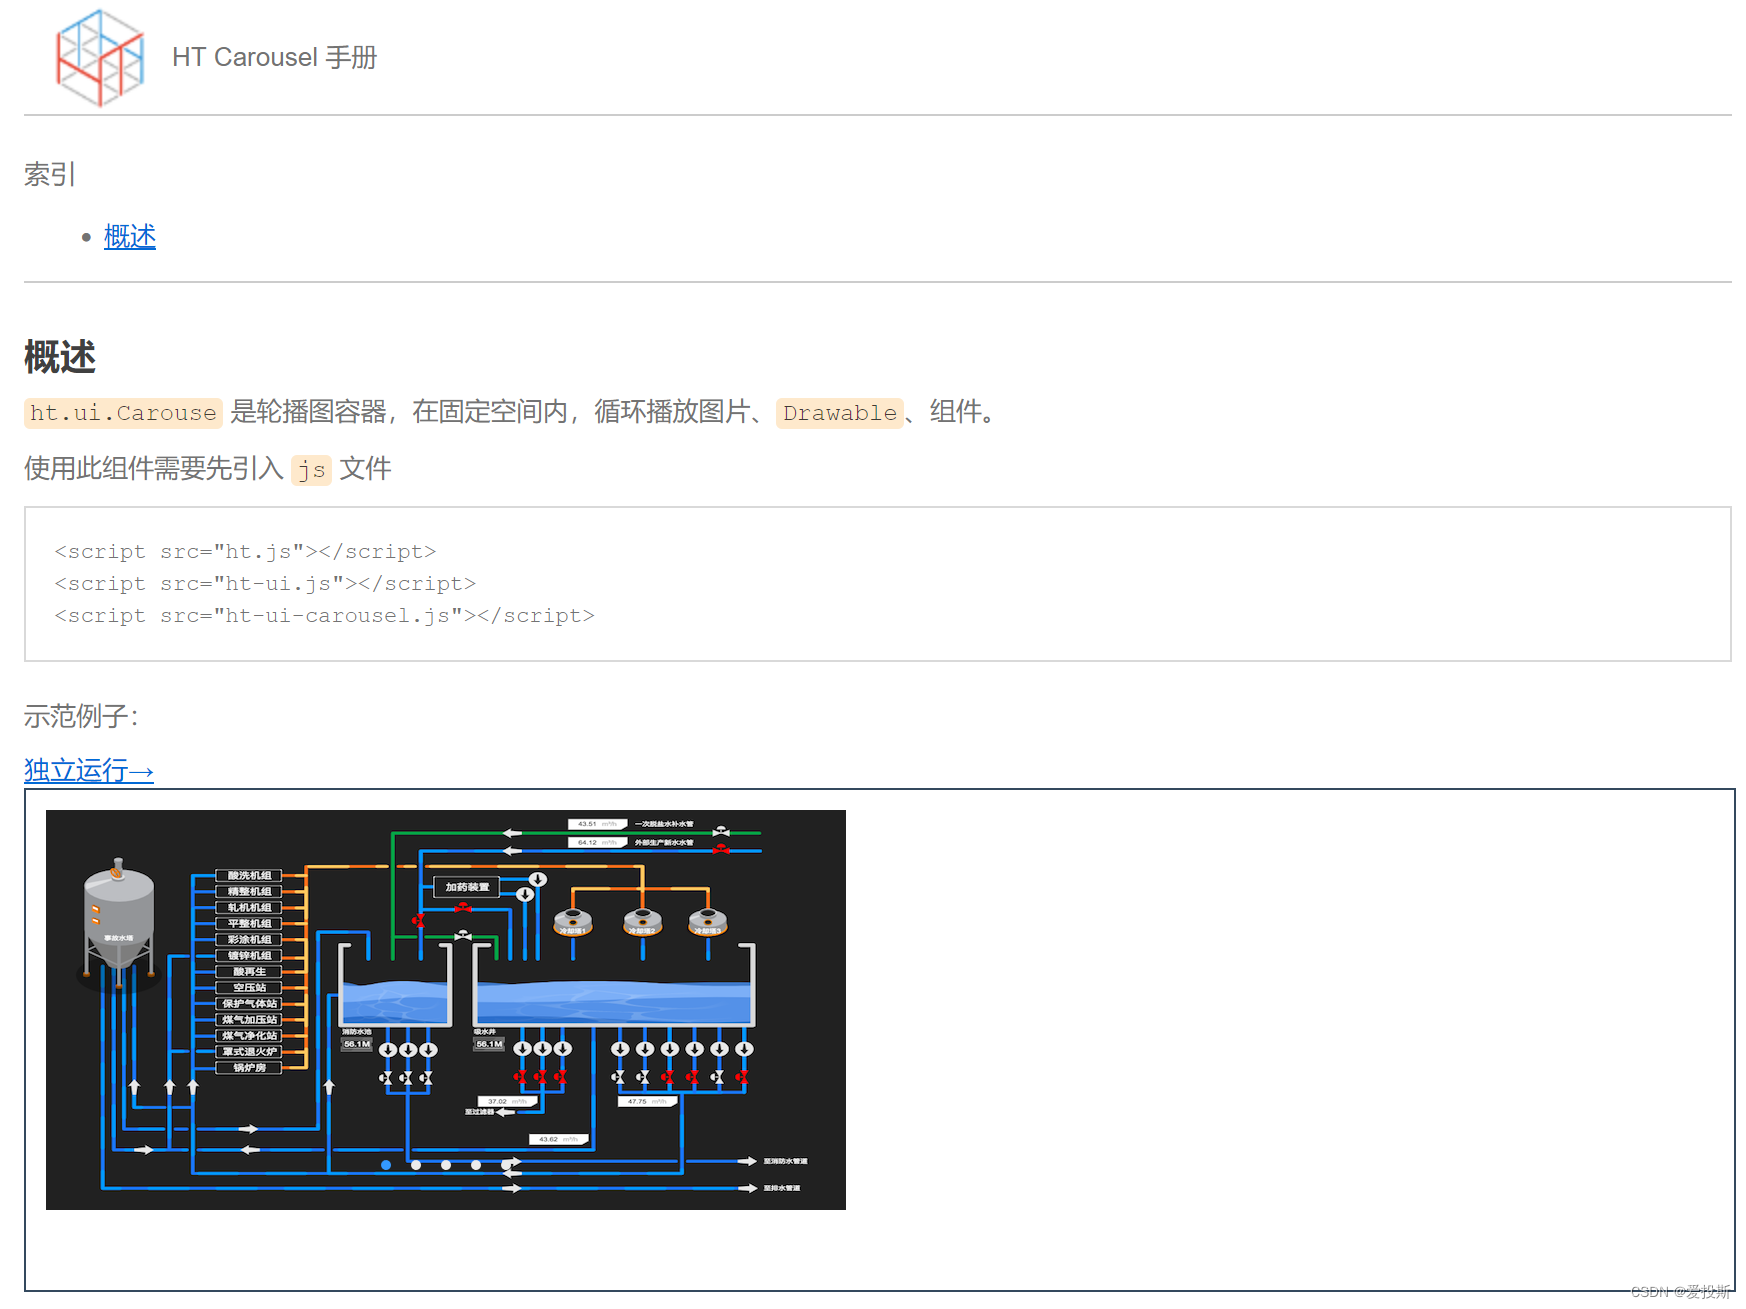1746x1309 pixels.
Task: Click the flow arrow on 一次脱盐水补水管 pipe
Action: click(x=510, y=831)
